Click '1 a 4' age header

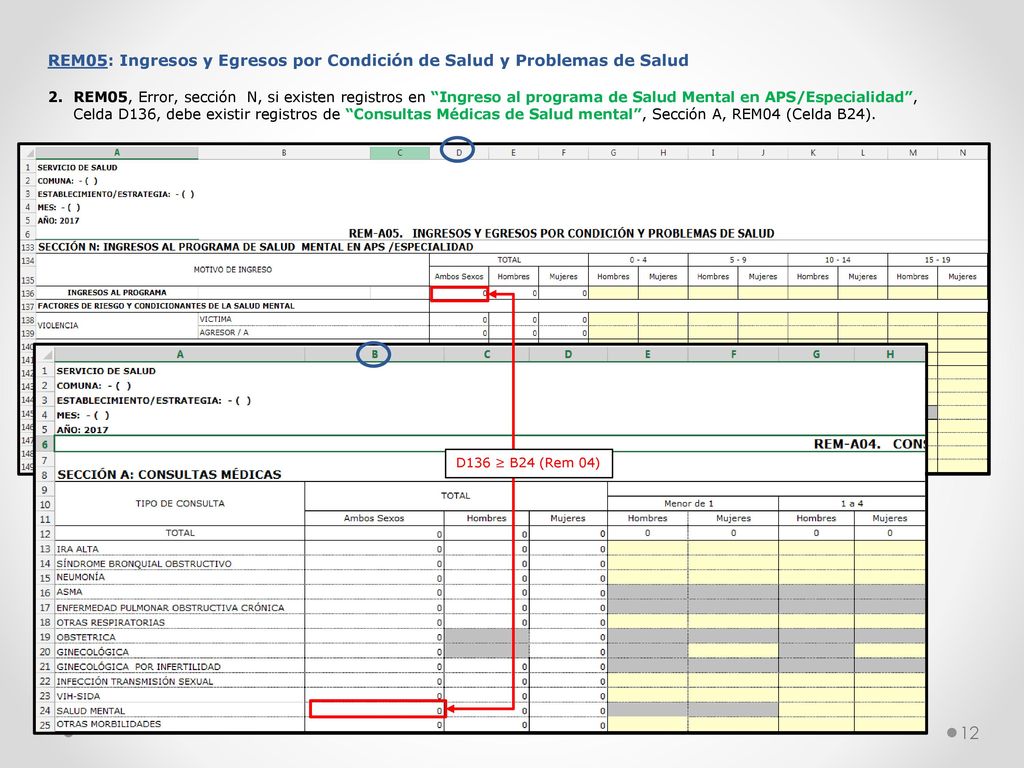coord(852,504)
